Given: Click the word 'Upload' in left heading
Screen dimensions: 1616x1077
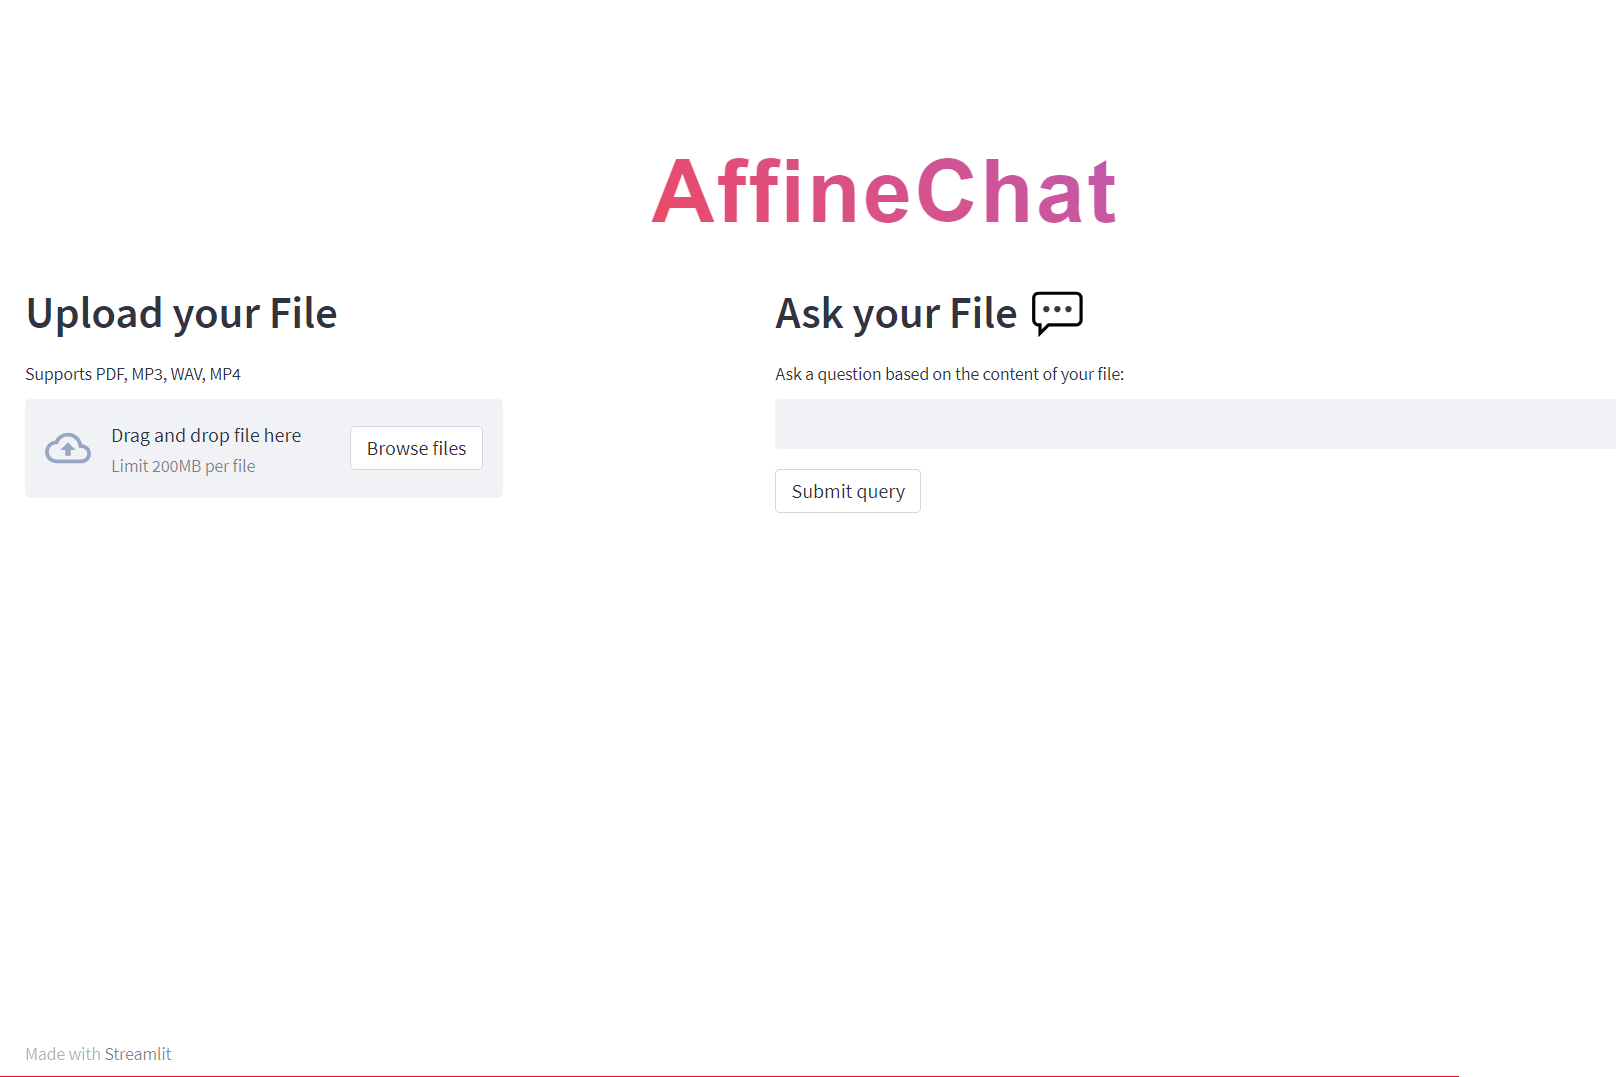Looking at the screenshot, I should pos(94,314).
